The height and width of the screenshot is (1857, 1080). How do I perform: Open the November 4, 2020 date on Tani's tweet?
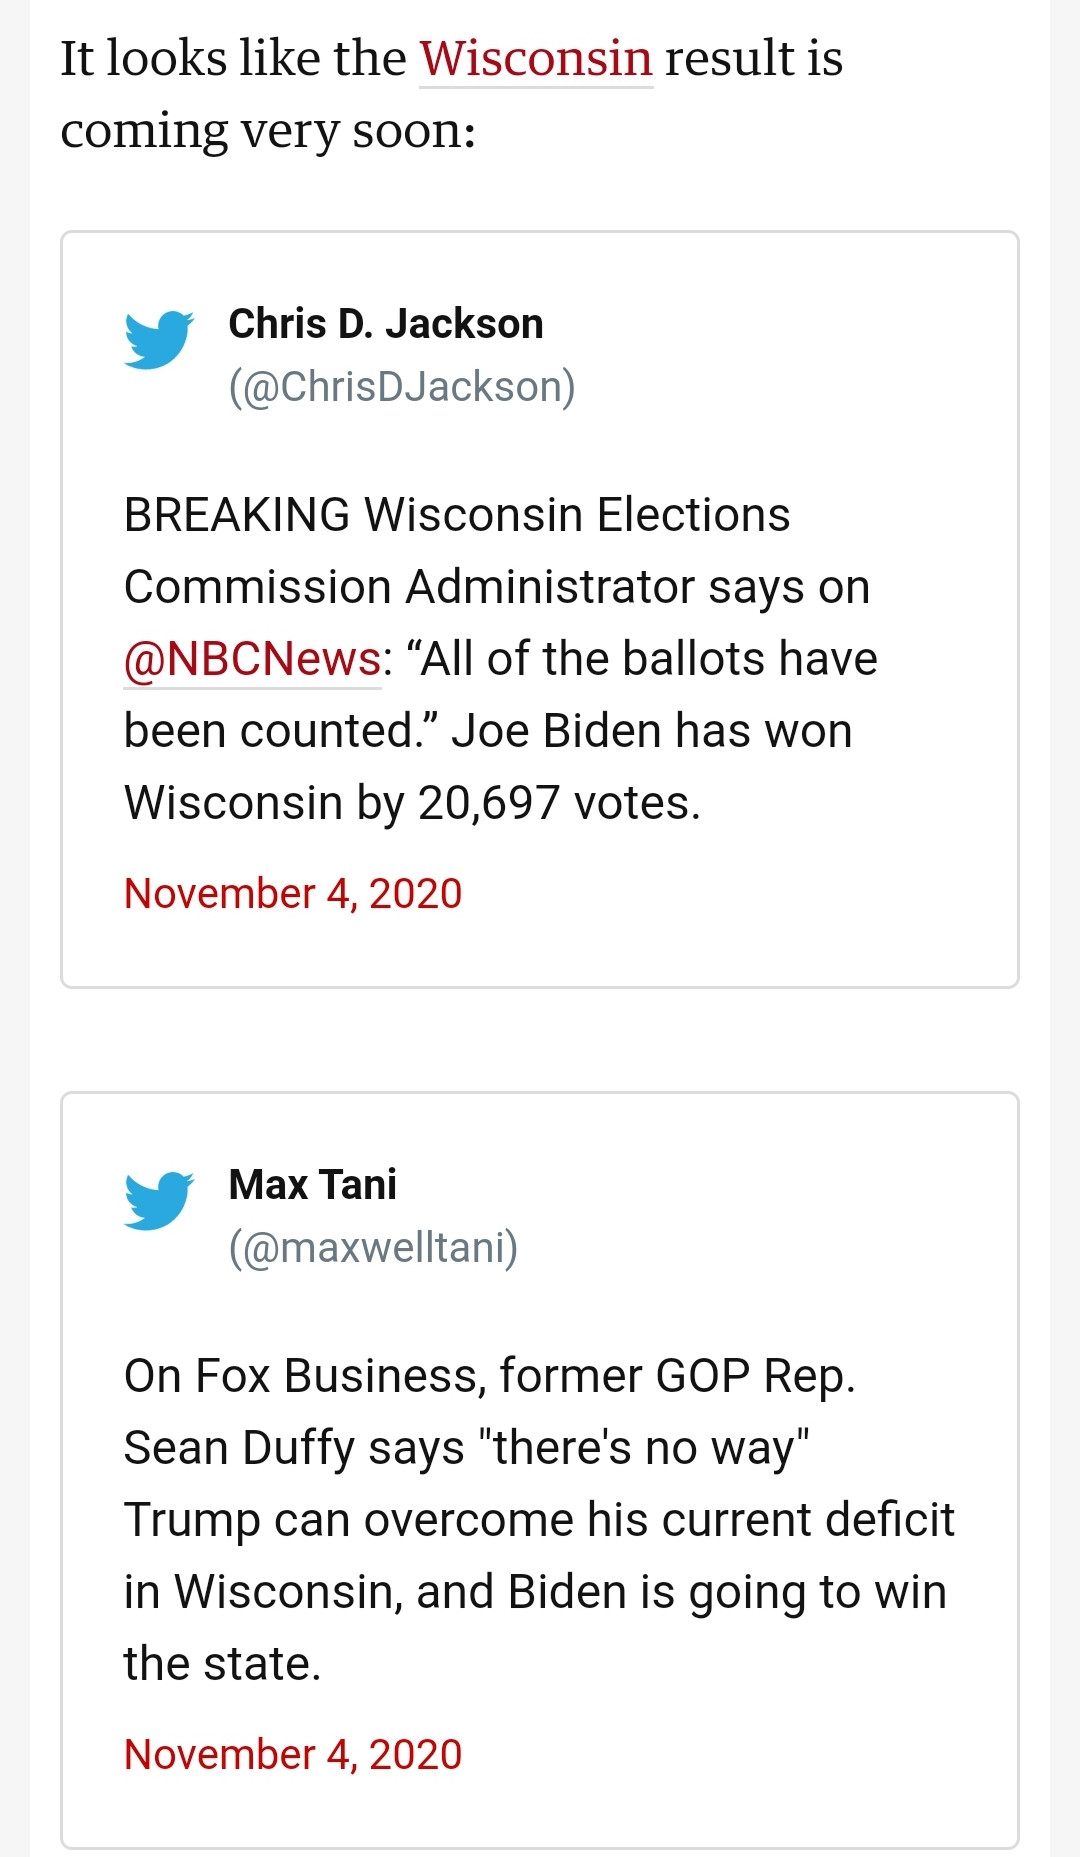pyautogui.click(x=293, y=1755)
